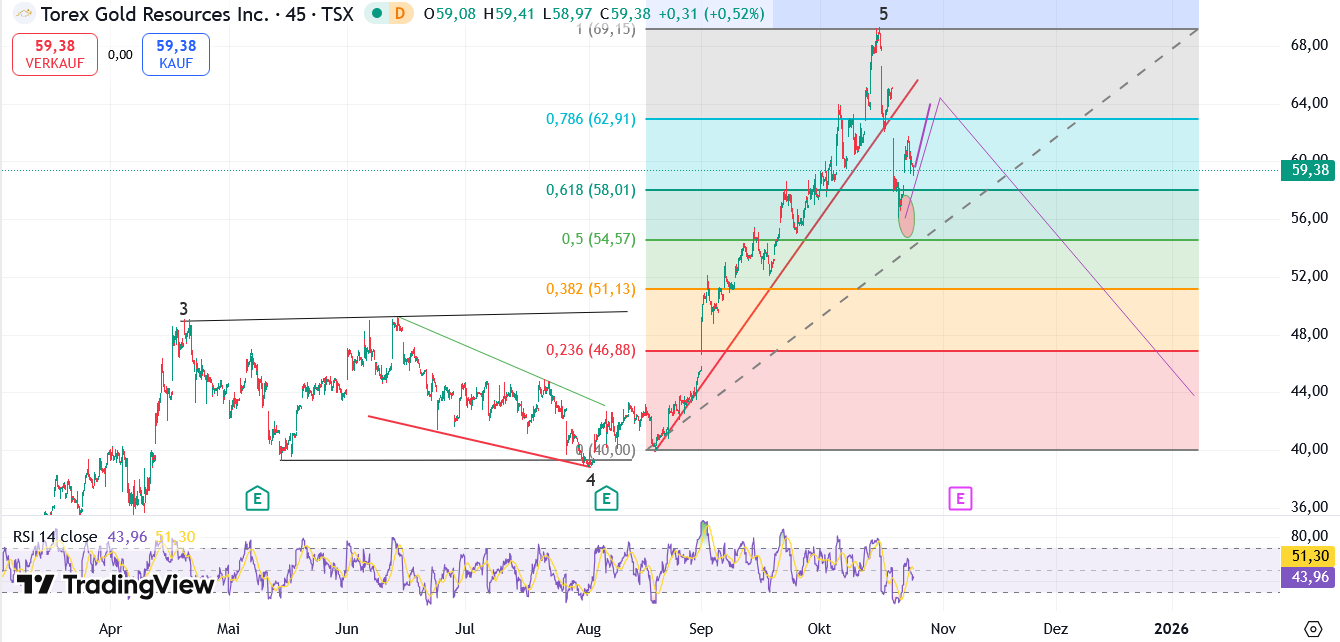Image resolution: width=1340 pixels, height=642 pixels.
Task: Click the Jul label on time axis
Action: coord(464,629)
